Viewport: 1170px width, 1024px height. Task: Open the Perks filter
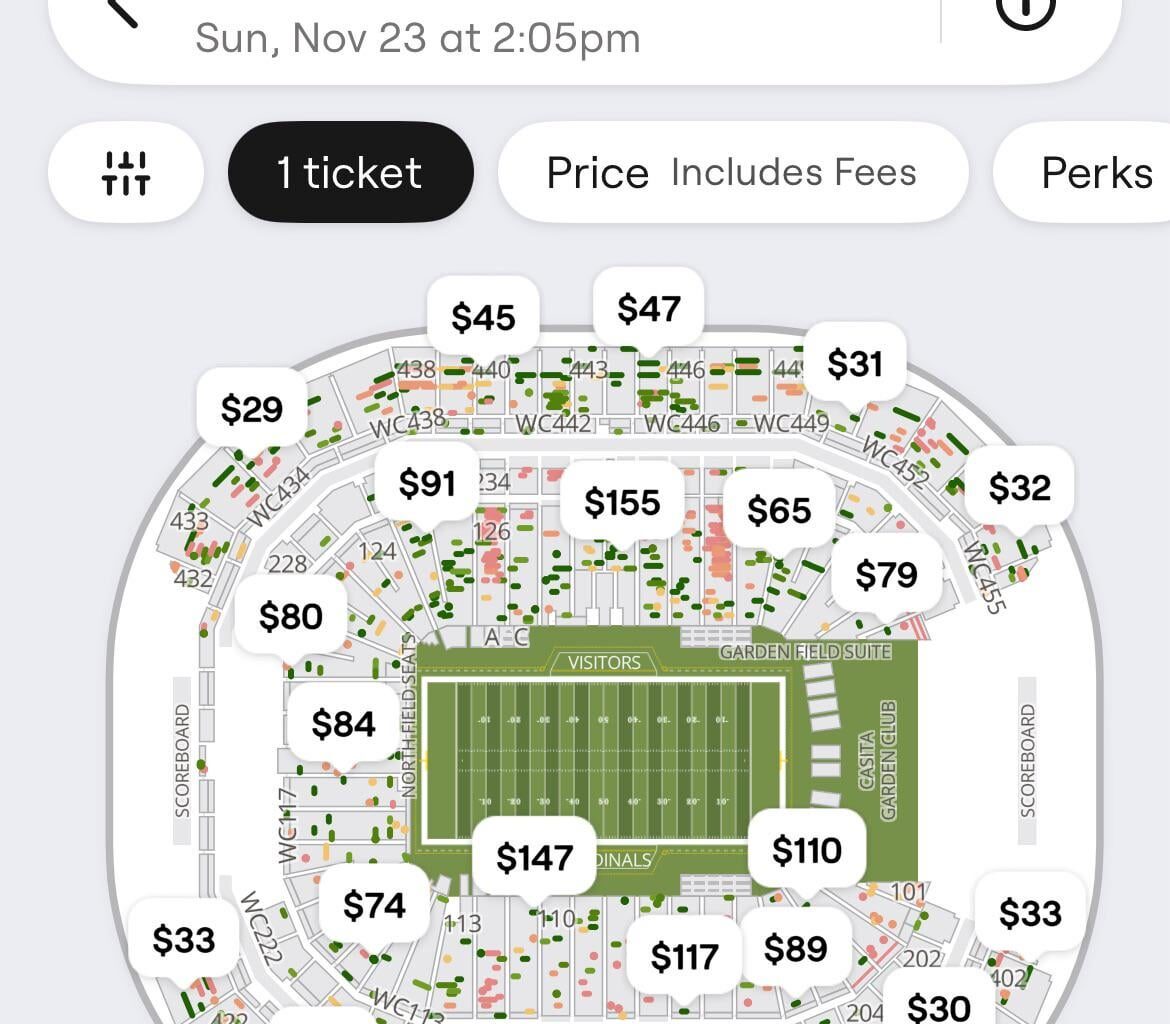pyautogui.click(x=1096, y=173)
